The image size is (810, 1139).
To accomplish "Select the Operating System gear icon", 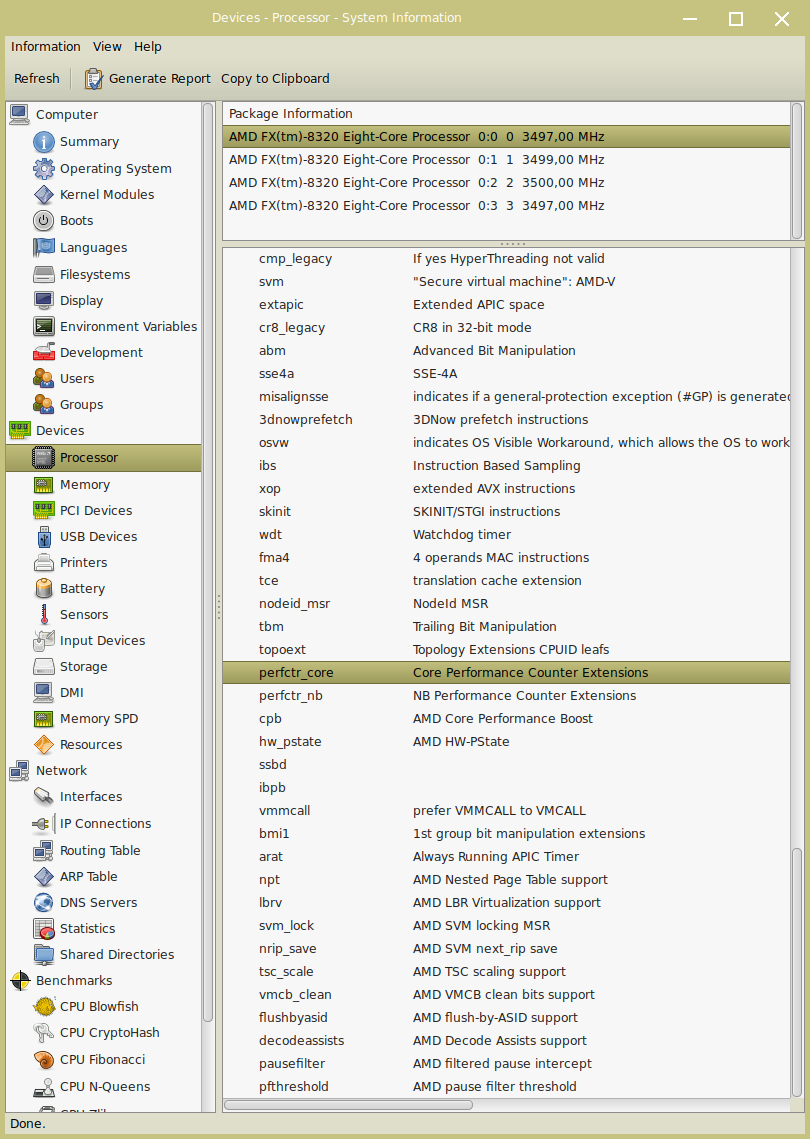I will [x=44, y=169].
